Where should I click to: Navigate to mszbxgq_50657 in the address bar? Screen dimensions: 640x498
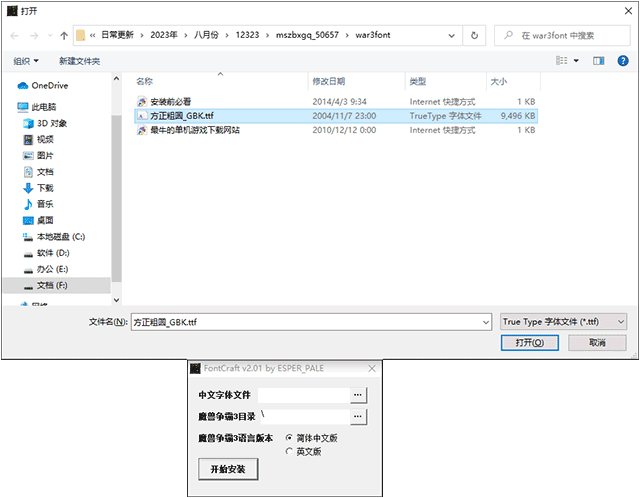(307, 35)
